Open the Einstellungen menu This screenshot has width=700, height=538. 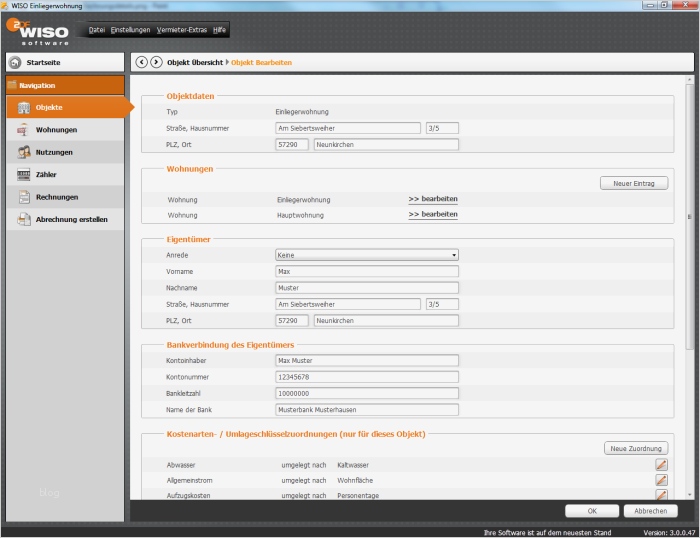coord(131,30)
